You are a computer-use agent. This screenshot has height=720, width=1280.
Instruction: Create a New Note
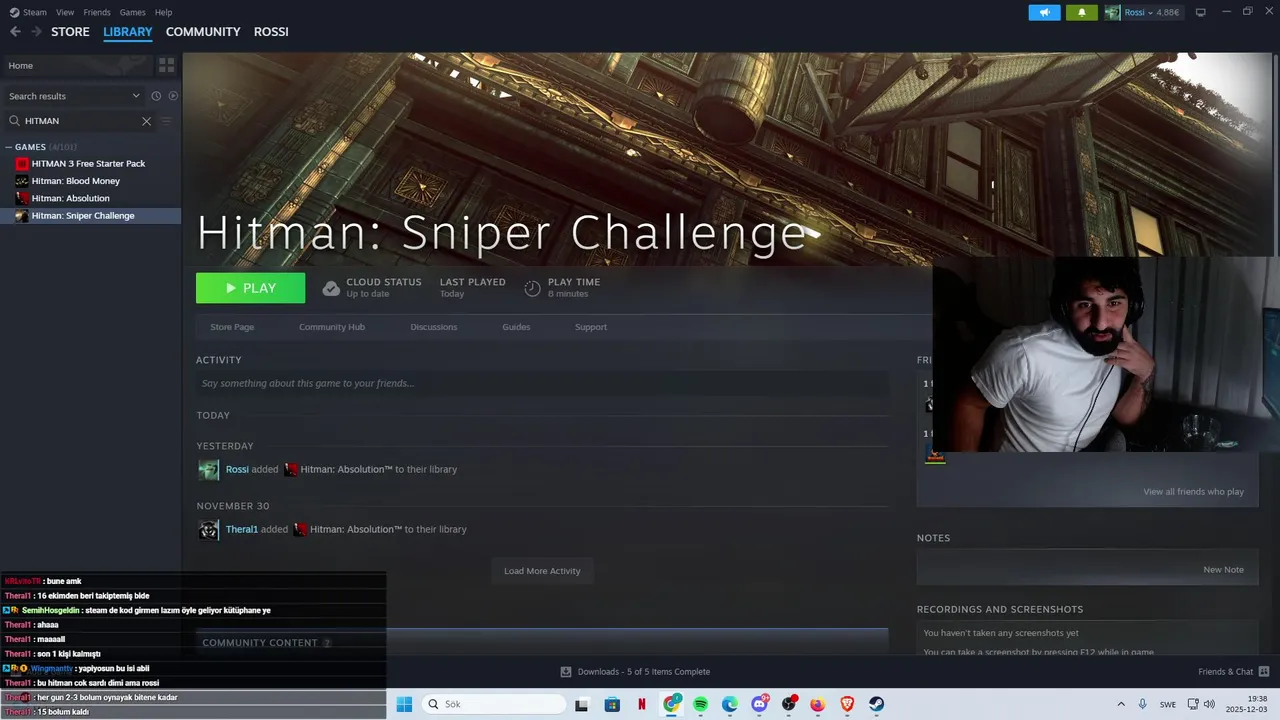point(1223,570)
